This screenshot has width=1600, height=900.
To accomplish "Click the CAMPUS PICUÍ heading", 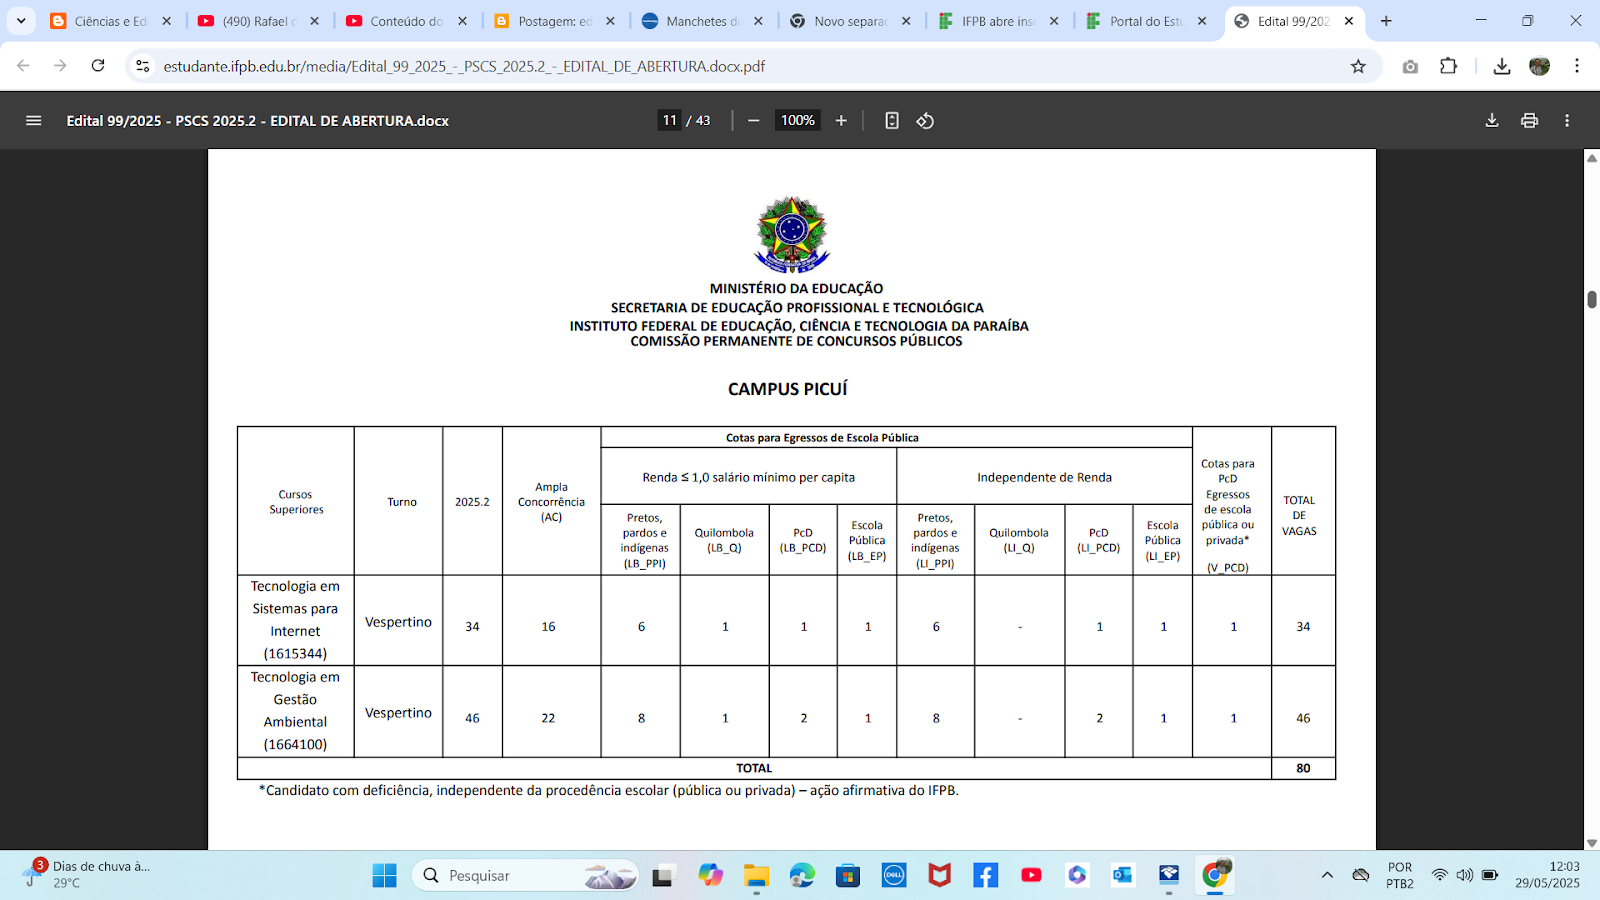I will pyautogui.click(x=788, y=389).
